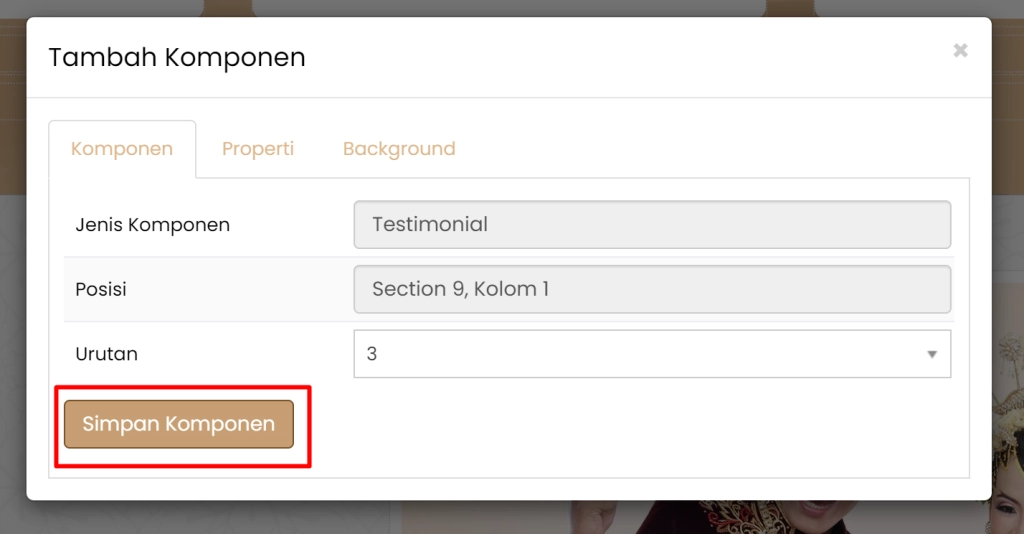Click the blank area right of Background tab
1024x534 pixels.
click(700, 149)
